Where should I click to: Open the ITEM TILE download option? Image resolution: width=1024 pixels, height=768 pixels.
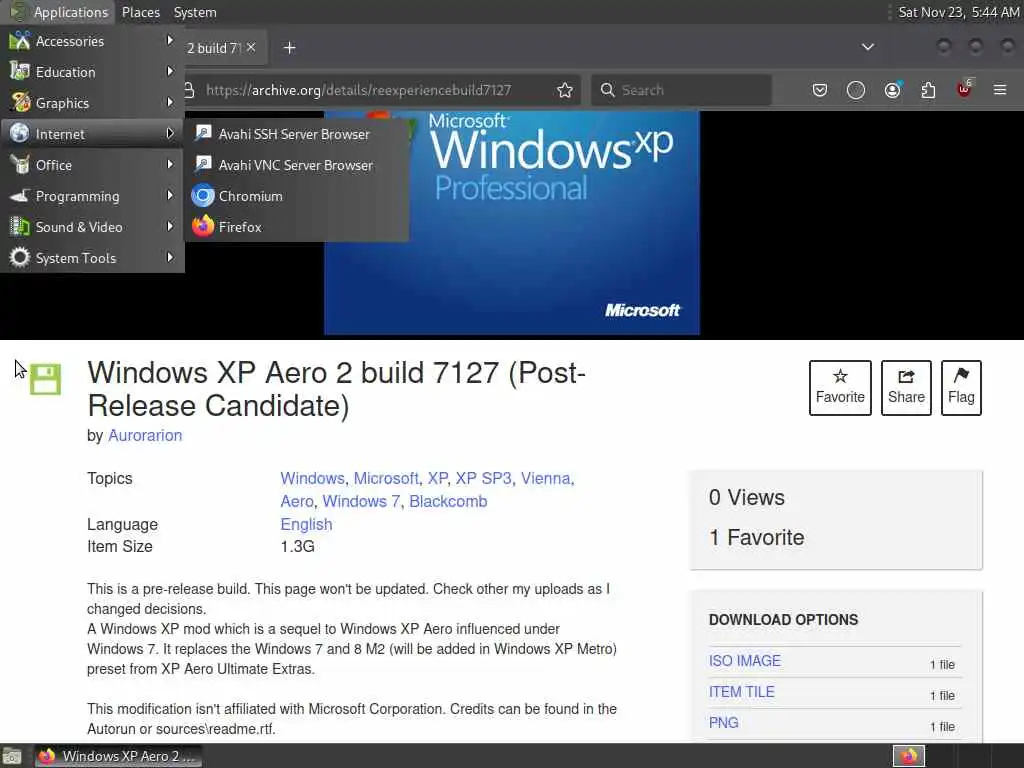click(741, 692)
